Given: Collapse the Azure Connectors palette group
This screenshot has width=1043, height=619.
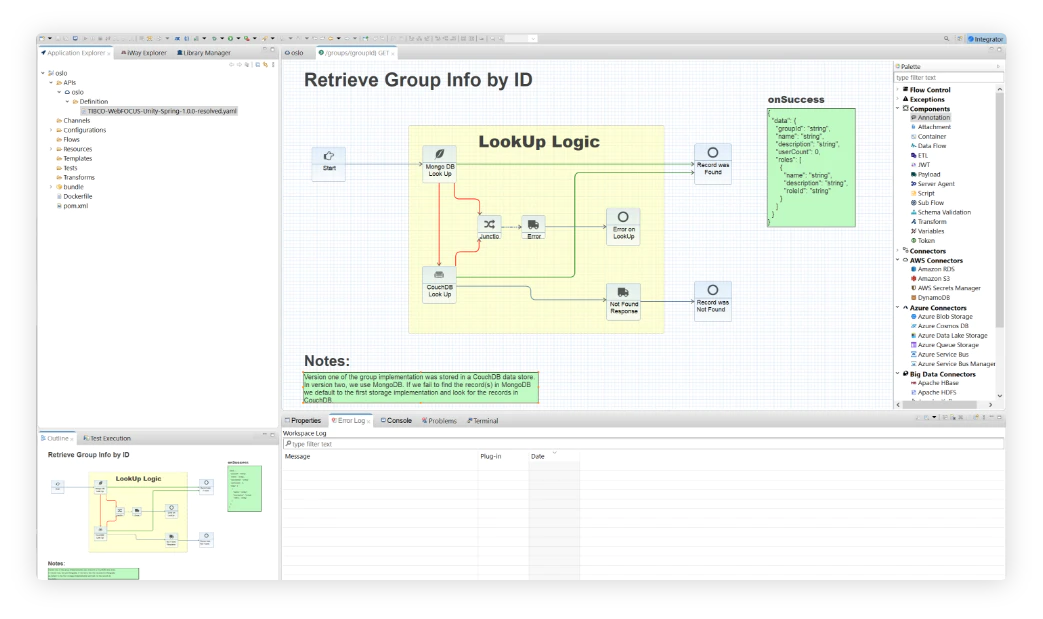Looking at the screenshot, I should pos(898,308).
